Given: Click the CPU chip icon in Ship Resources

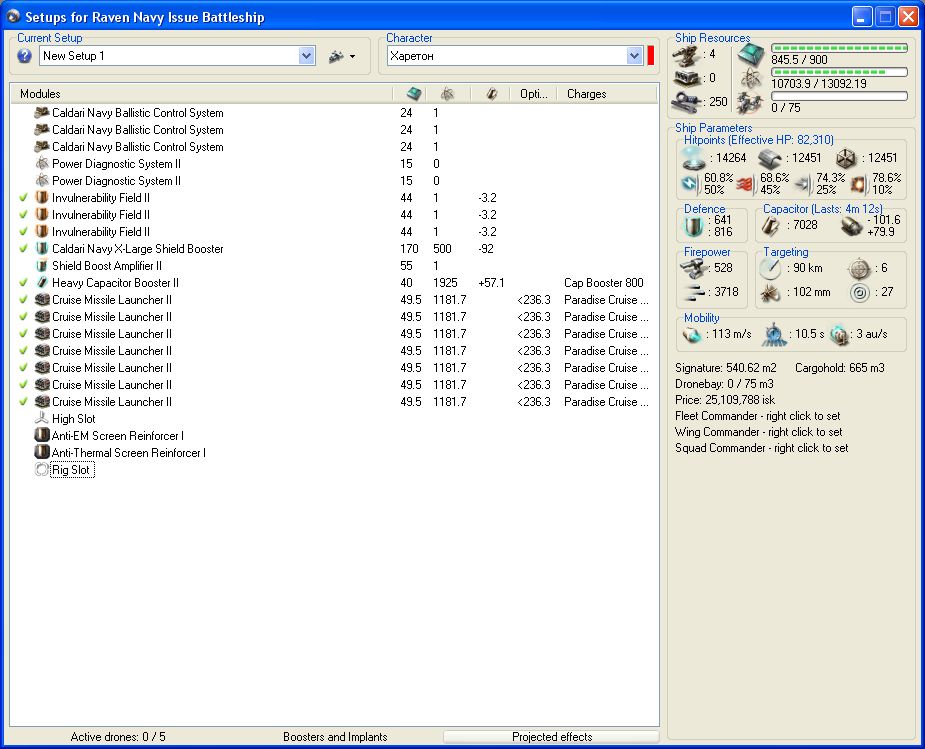Looking at the screenshot, I should click(x=751, y=55).
